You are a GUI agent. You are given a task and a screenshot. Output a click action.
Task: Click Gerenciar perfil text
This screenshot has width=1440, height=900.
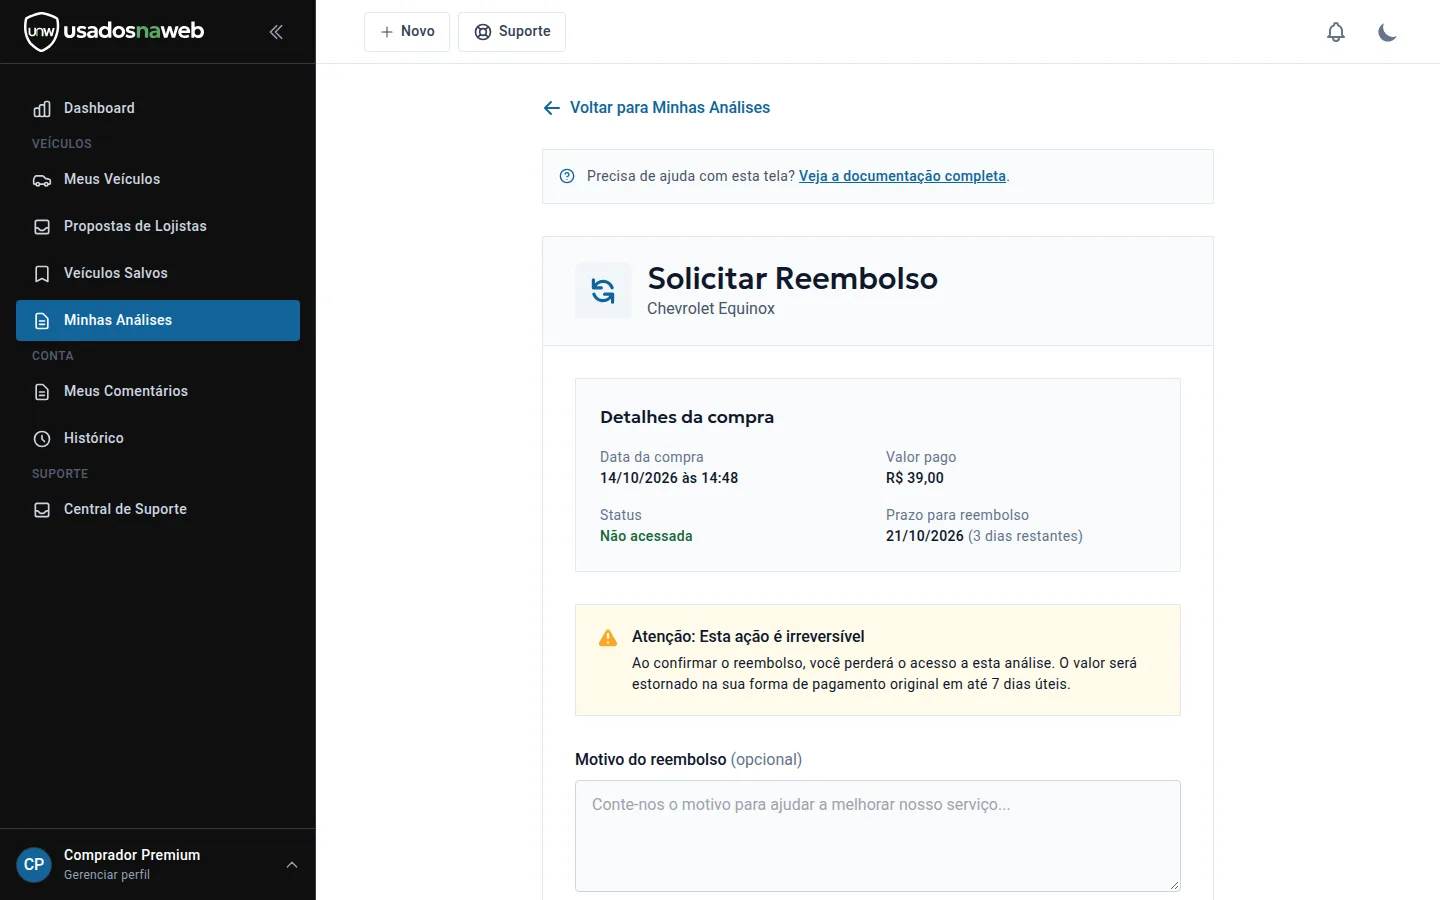(107, 875)
